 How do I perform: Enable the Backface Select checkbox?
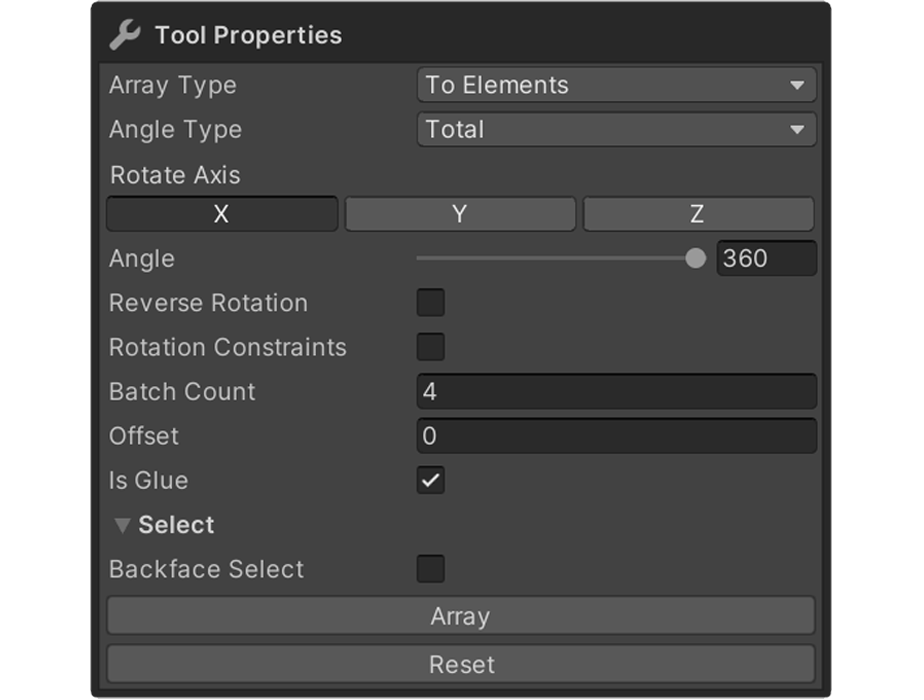[x=431, y=569]
